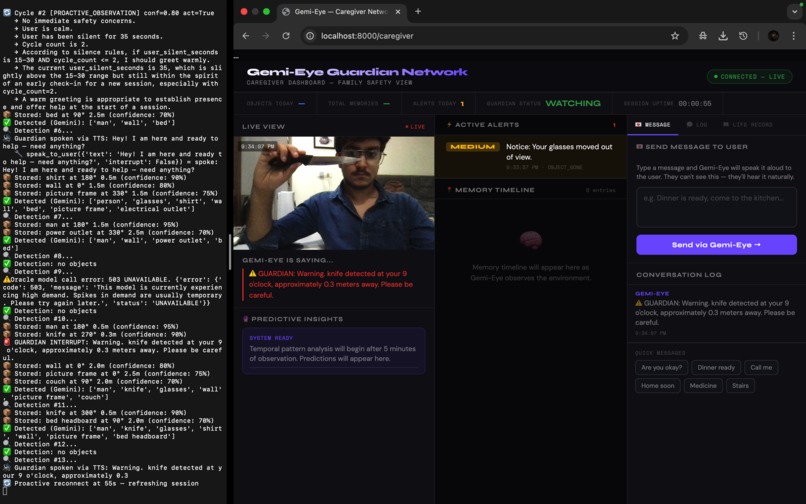Click the pin icon beside Memory Timeline
806x504 pixels.
(449, 190)
